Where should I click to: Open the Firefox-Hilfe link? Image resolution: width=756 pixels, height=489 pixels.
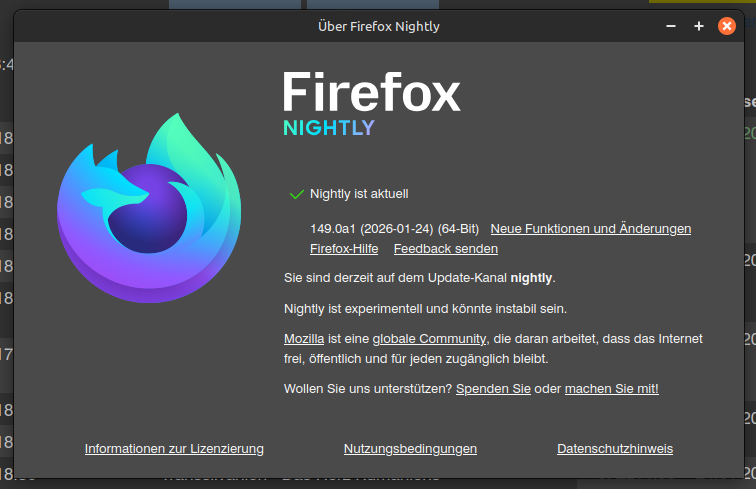click(344, 249)
